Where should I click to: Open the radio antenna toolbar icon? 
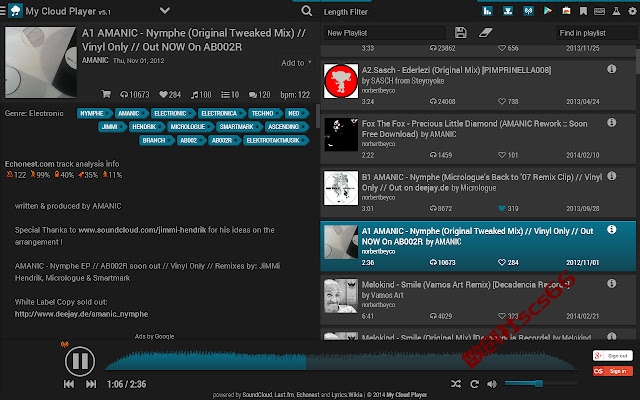pos(528,11)
